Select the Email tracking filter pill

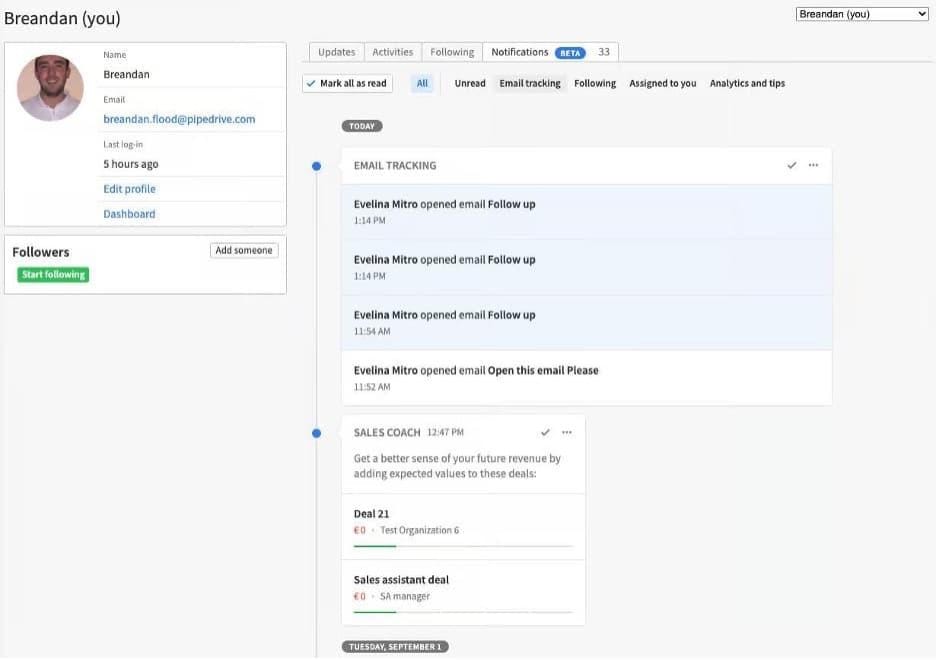(529, 83)
